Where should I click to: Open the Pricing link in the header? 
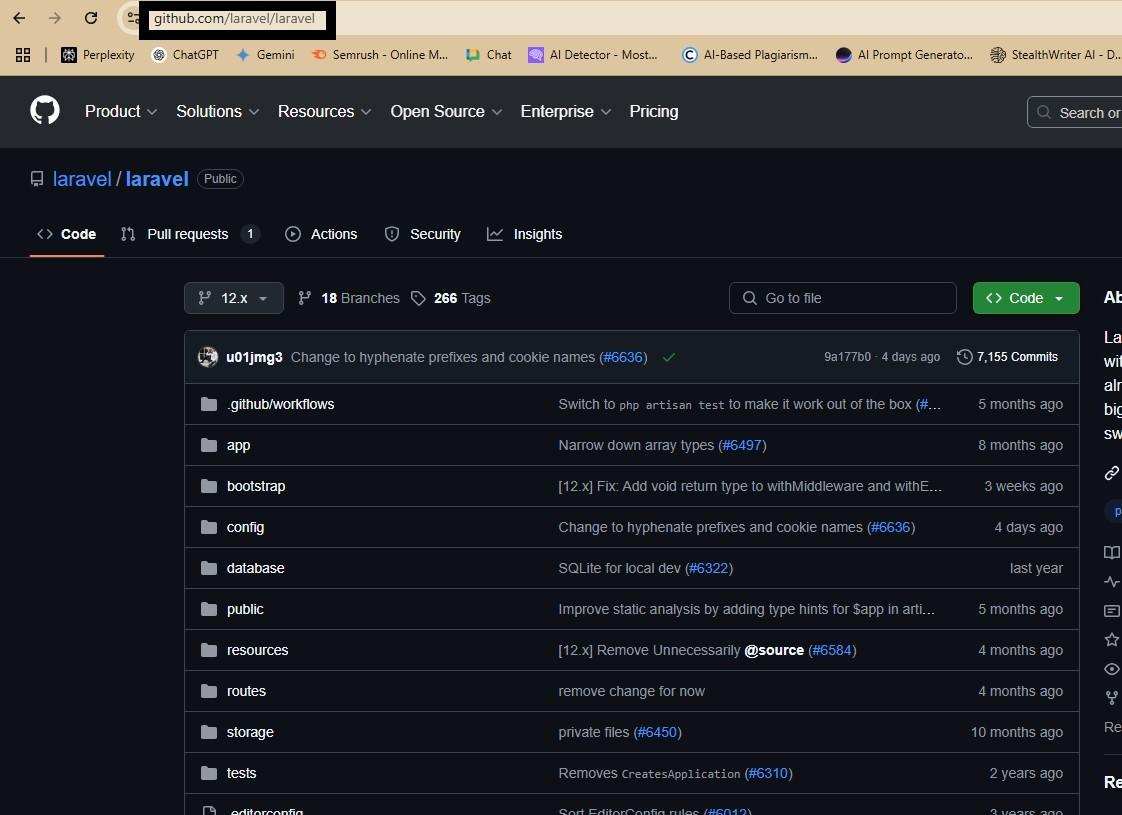[x=653, y=112]
